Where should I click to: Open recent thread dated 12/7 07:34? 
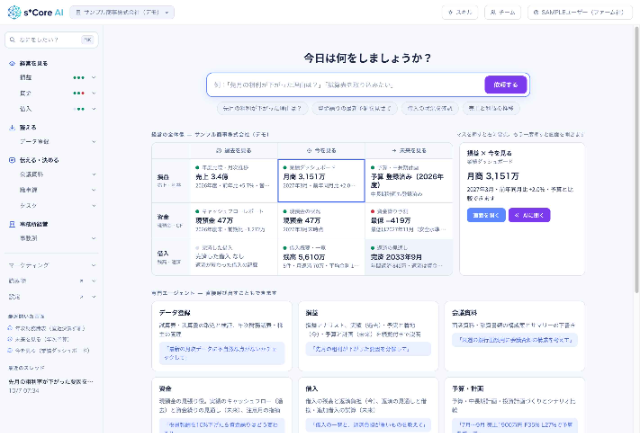(x=51, y=386)
